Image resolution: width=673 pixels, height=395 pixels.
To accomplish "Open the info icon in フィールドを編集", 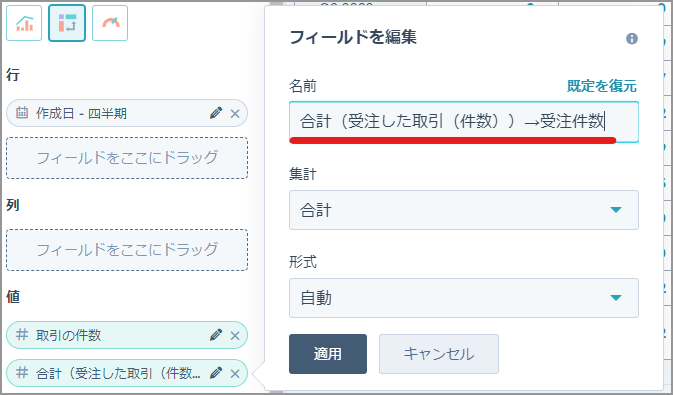I will [x=632, y=39].
